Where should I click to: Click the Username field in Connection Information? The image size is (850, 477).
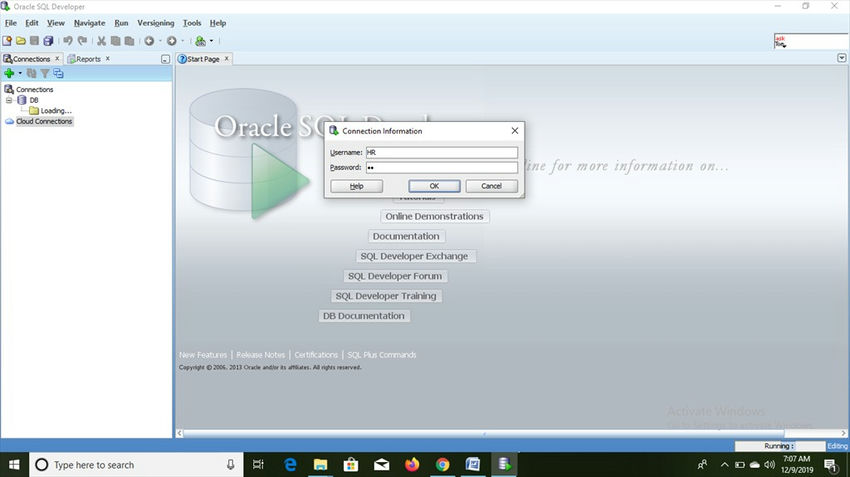tap(442, 152)
